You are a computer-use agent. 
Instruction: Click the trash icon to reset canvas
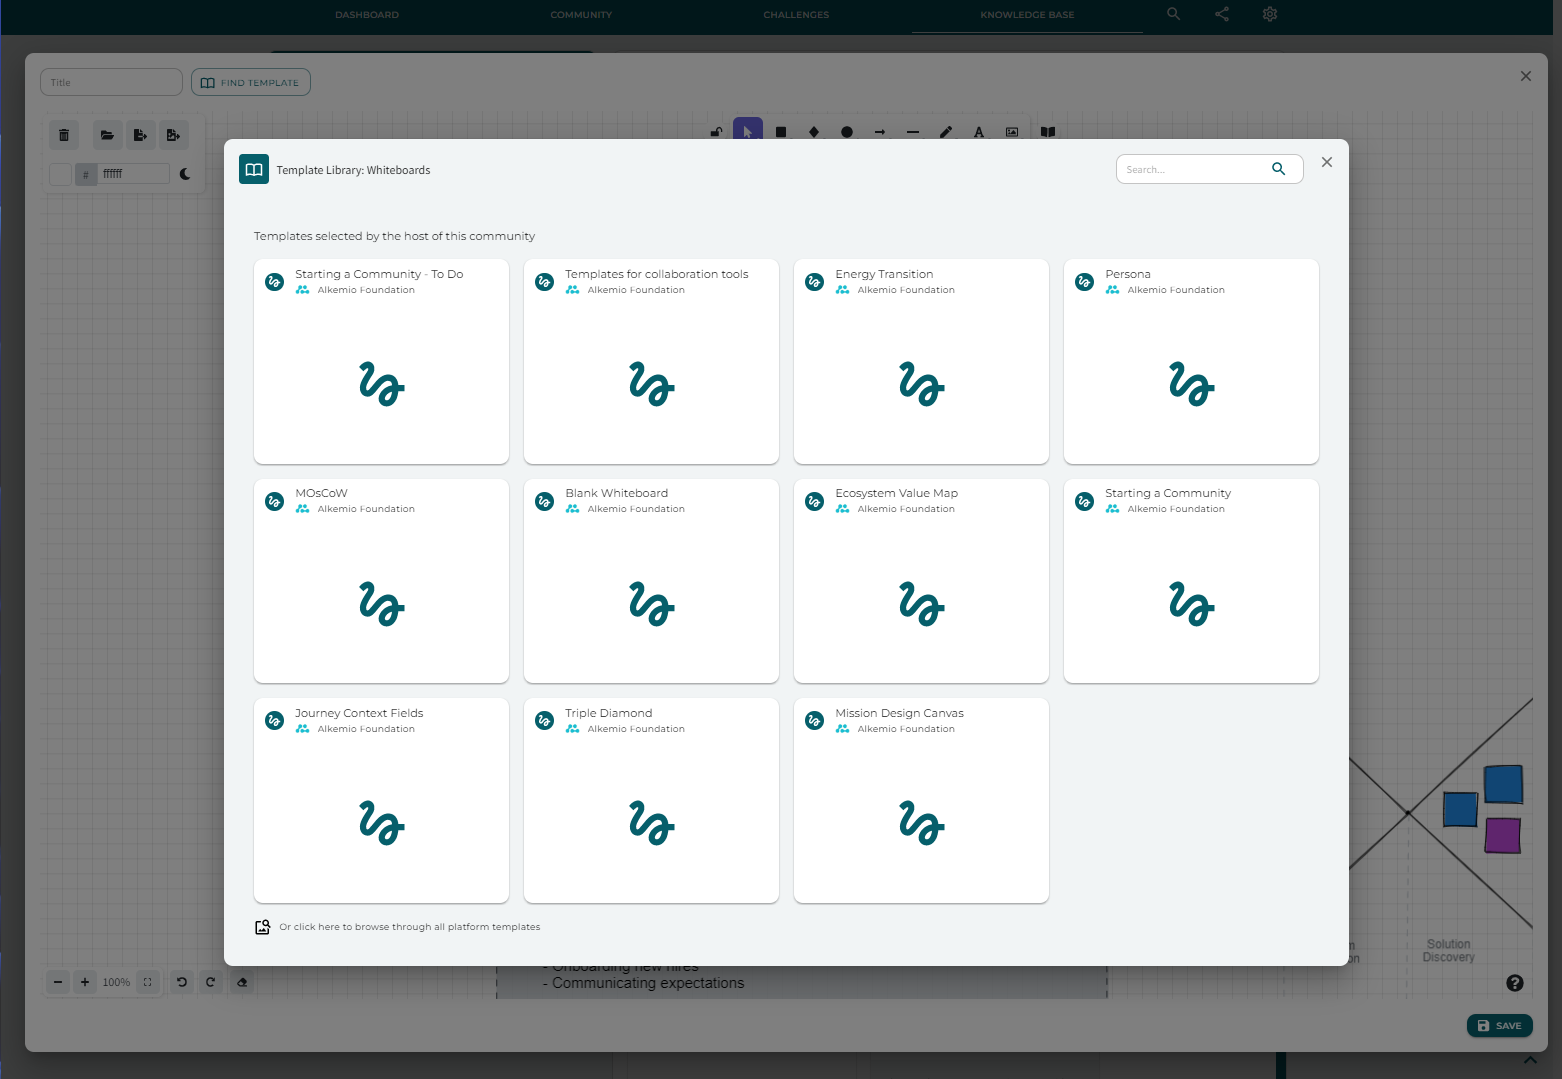click(x=64, y=135)
